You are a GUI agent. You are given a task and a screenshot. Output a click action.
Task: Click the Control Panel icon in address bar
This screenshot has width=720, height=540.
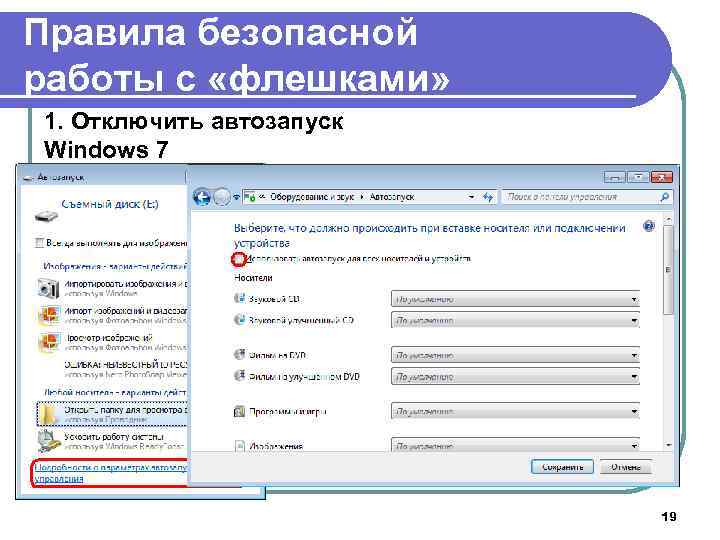[249, 197]
